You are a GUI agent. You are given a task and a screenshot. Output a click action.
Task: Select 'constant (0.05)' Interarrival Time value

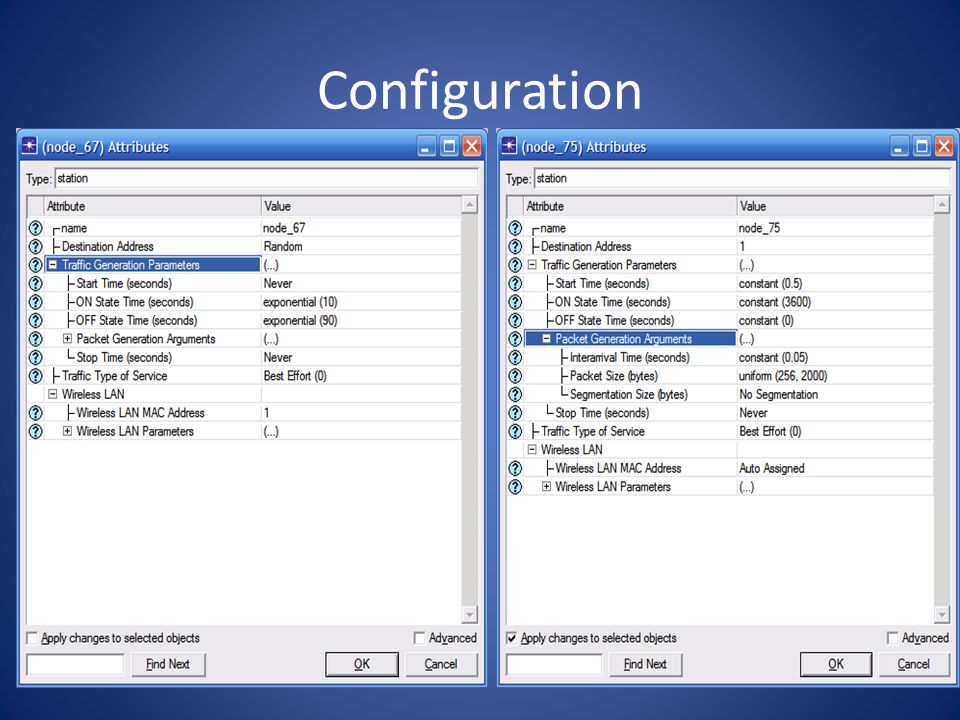point(774,358)
